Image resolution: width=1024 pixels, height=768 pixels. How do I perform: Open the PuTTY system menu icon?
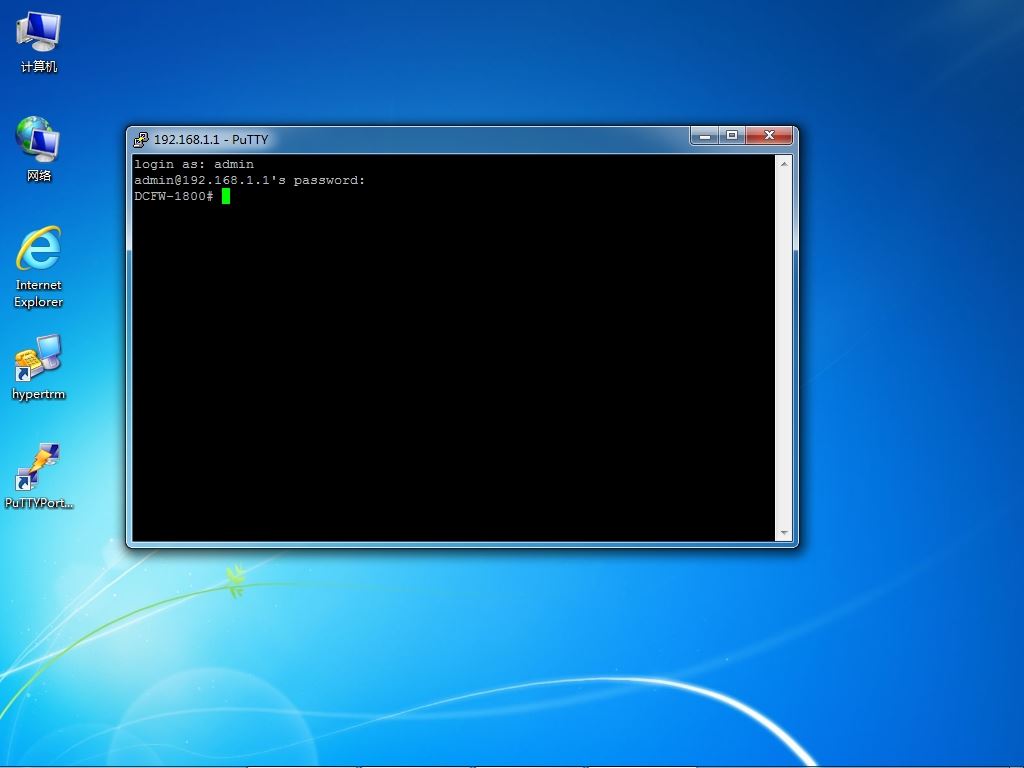point(140,139)
